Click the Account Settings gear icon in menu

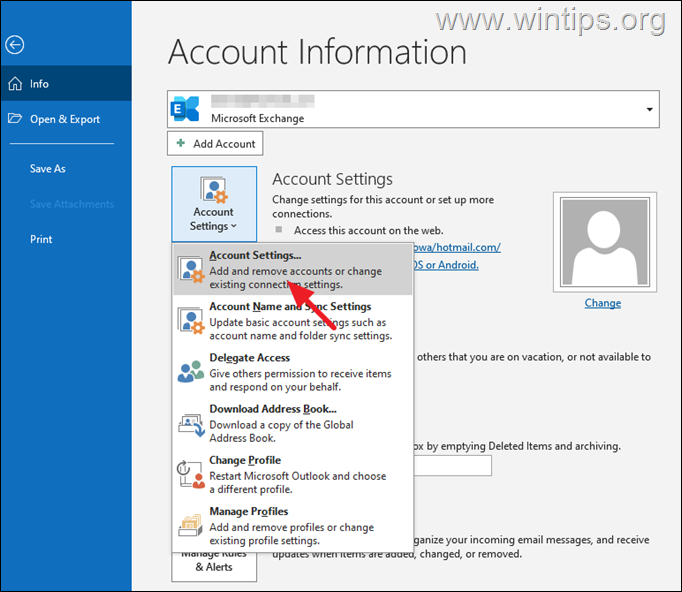[190, 269]
